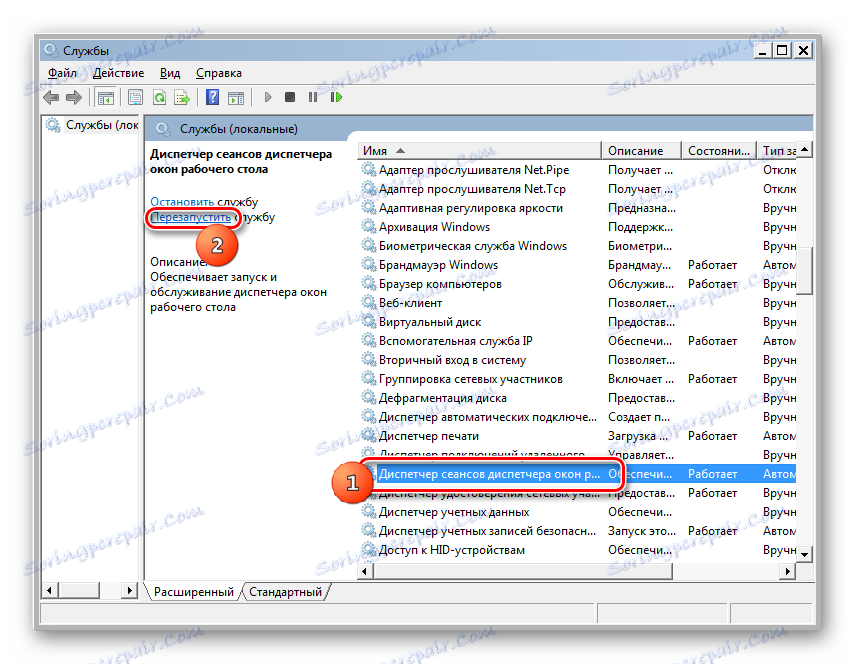Image resolution: width=855 pixels, height=664 pixels.
Task: Click the green Refresh toolbar icon
Action: (159, 98)
